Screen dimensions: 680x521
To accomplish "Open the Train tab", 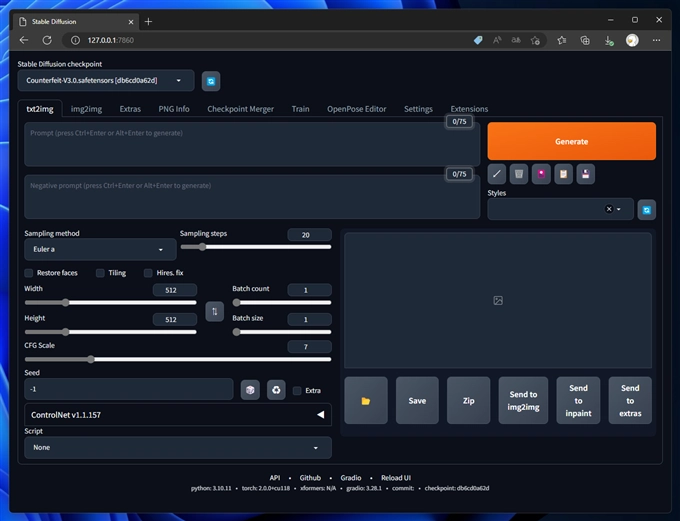I will [x=301, y=109].
